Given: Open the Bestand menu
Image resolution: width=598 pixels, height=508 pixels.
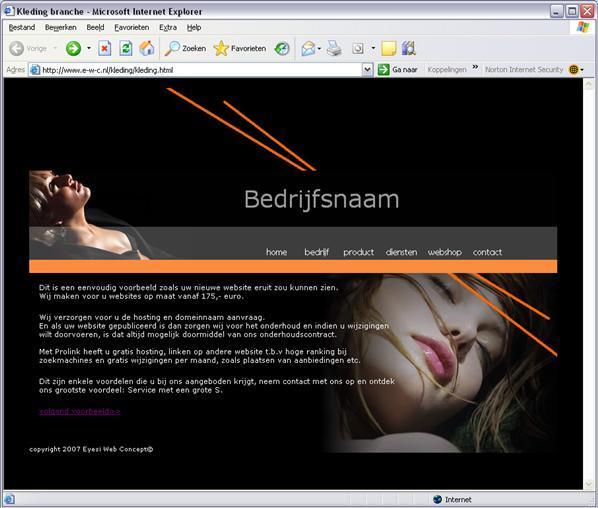Looking at the screenshot, I should tap(22, 27).
